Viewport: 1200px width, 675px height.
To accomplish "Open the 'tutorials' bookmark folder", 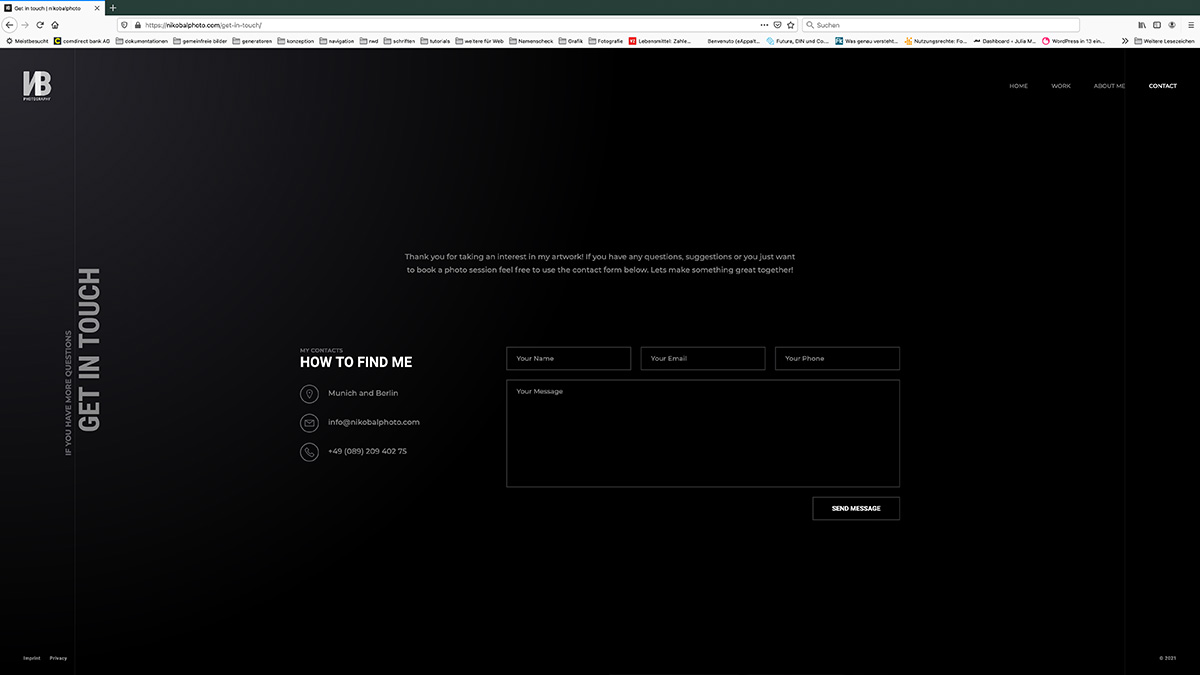I will (435, 41).
